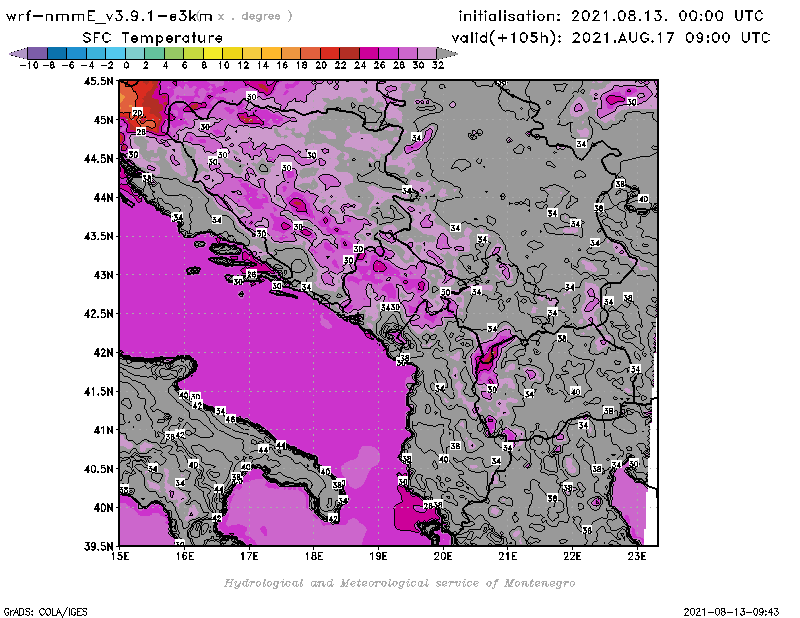Click the '0' legend tick label

coord(126,65)
